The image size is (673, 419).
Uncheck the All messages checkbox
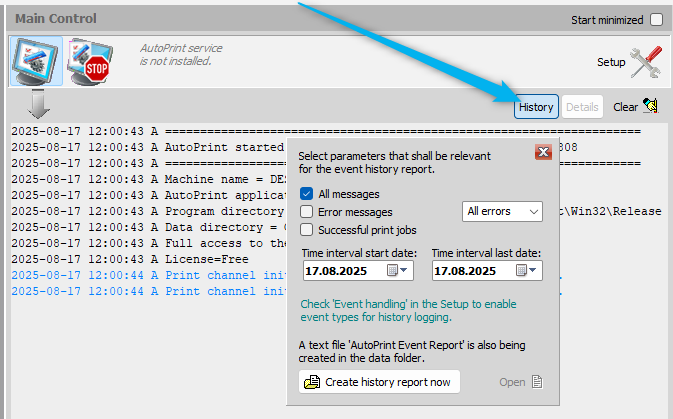306,194
